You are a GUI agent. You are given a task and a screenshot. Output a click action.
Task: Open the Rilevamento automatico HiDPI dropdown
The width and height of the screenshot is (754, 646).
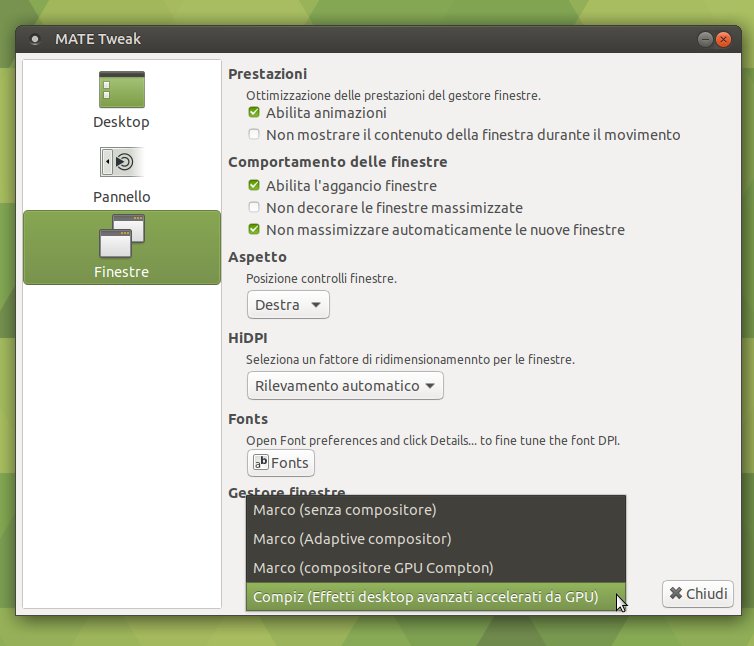point(345,386)
